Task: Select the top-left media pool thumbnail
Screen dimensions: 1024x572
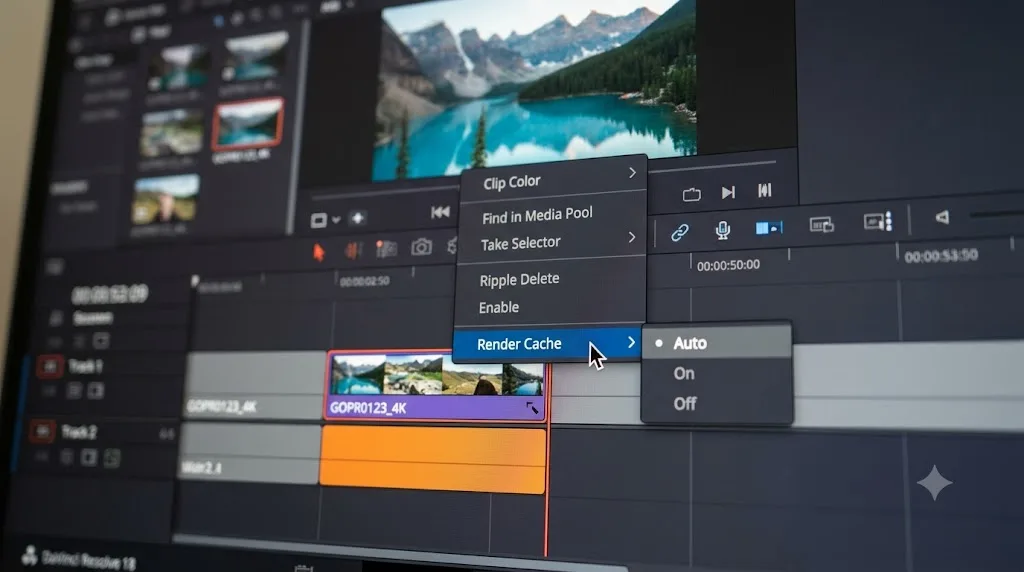Action: pyautogui.click(x=178, y=69)
